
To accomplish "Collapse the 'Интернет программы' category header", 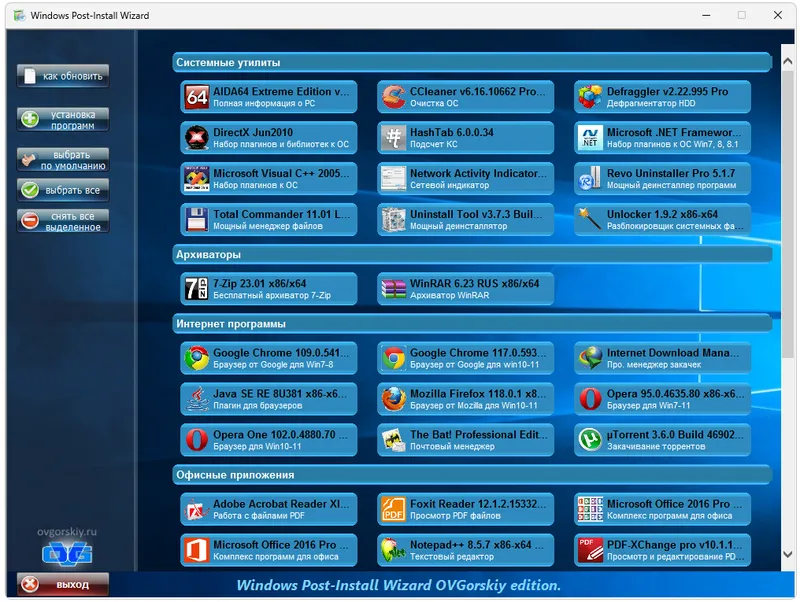I will coord(472,323).
